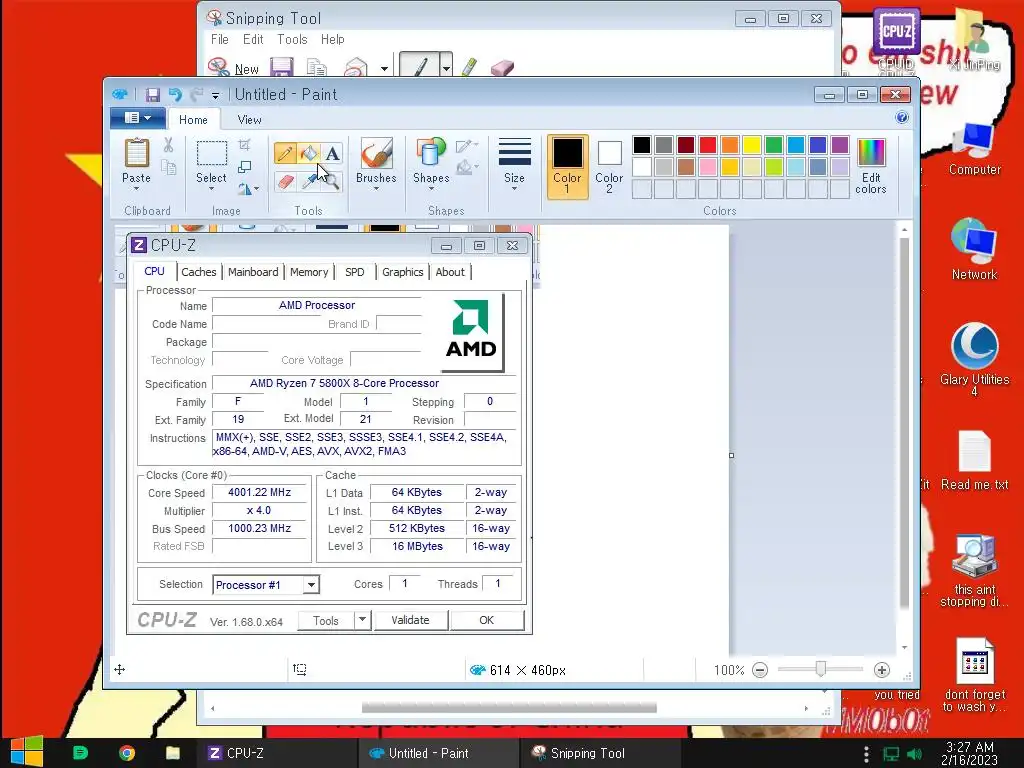
Task: Switch to the SPD tab in CPU-Z
Action: (x=355, y=272)
